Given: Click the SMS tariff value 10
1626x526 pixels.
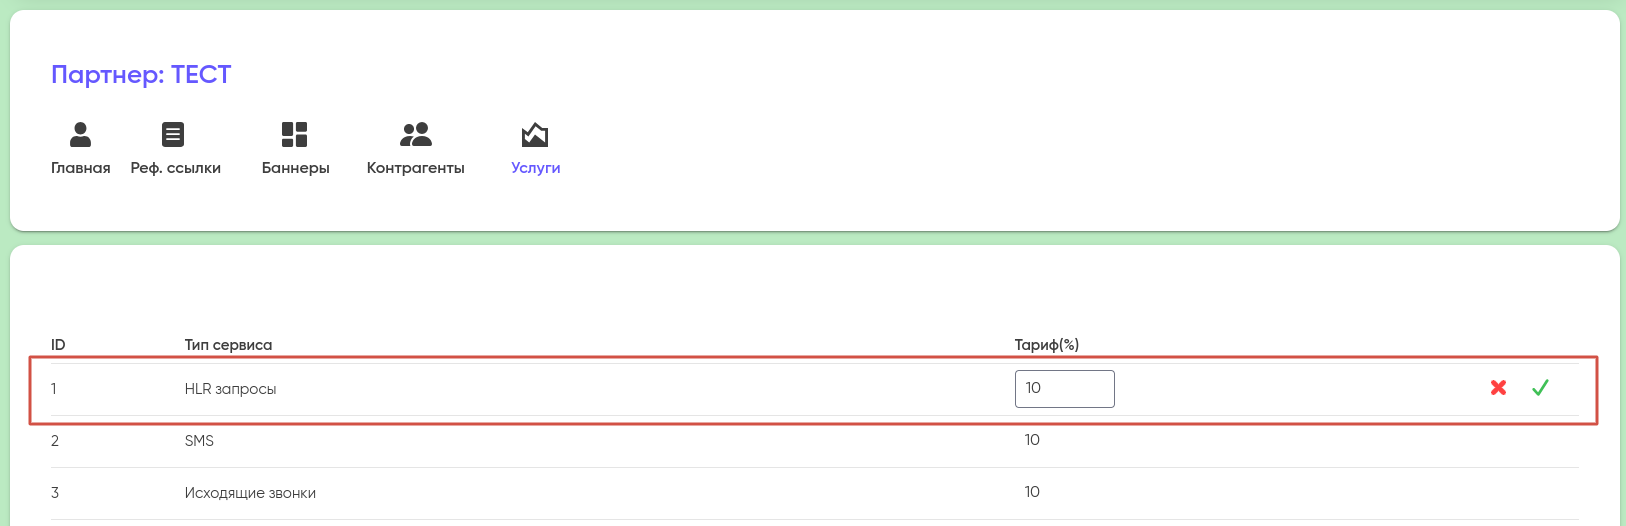Looking at the screenshot, I should (x=1032, y=440).
